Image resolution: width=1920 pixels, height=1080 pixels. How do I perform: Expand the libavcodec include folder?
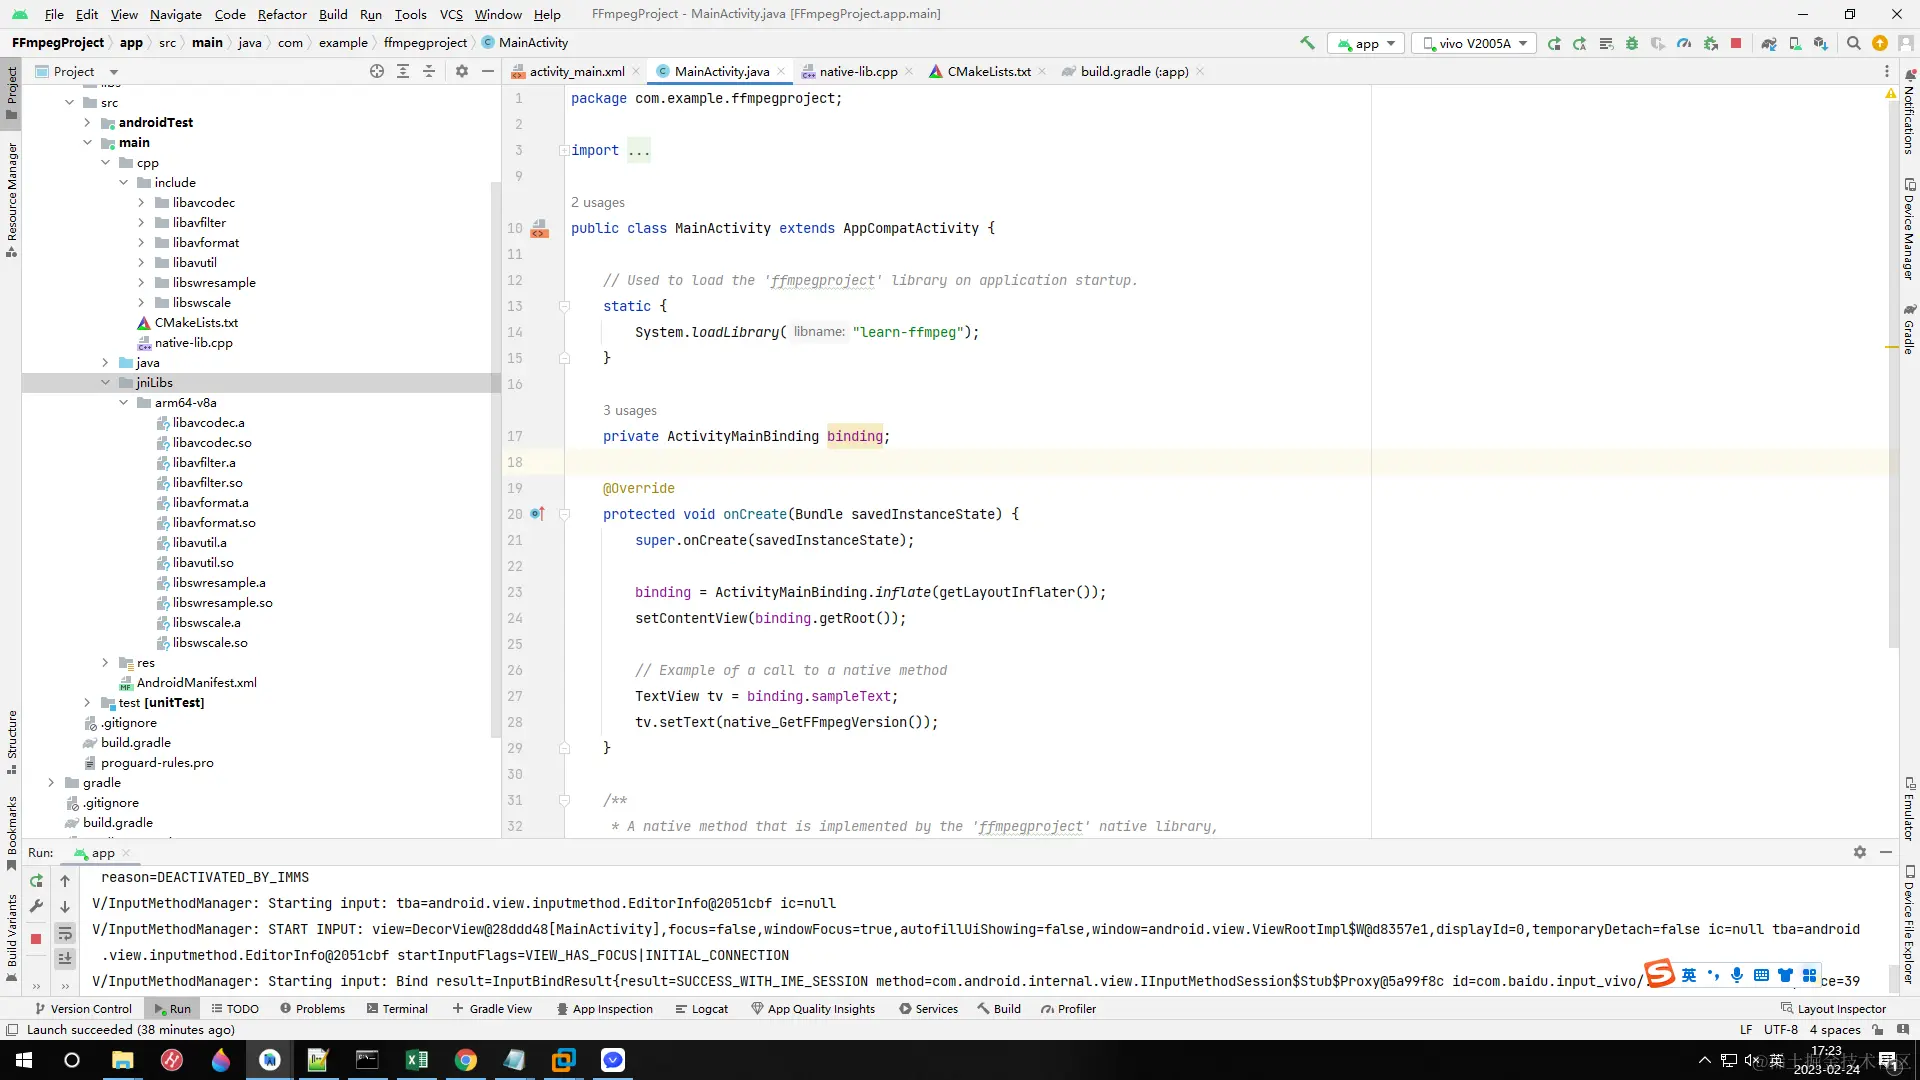(141, 202)
